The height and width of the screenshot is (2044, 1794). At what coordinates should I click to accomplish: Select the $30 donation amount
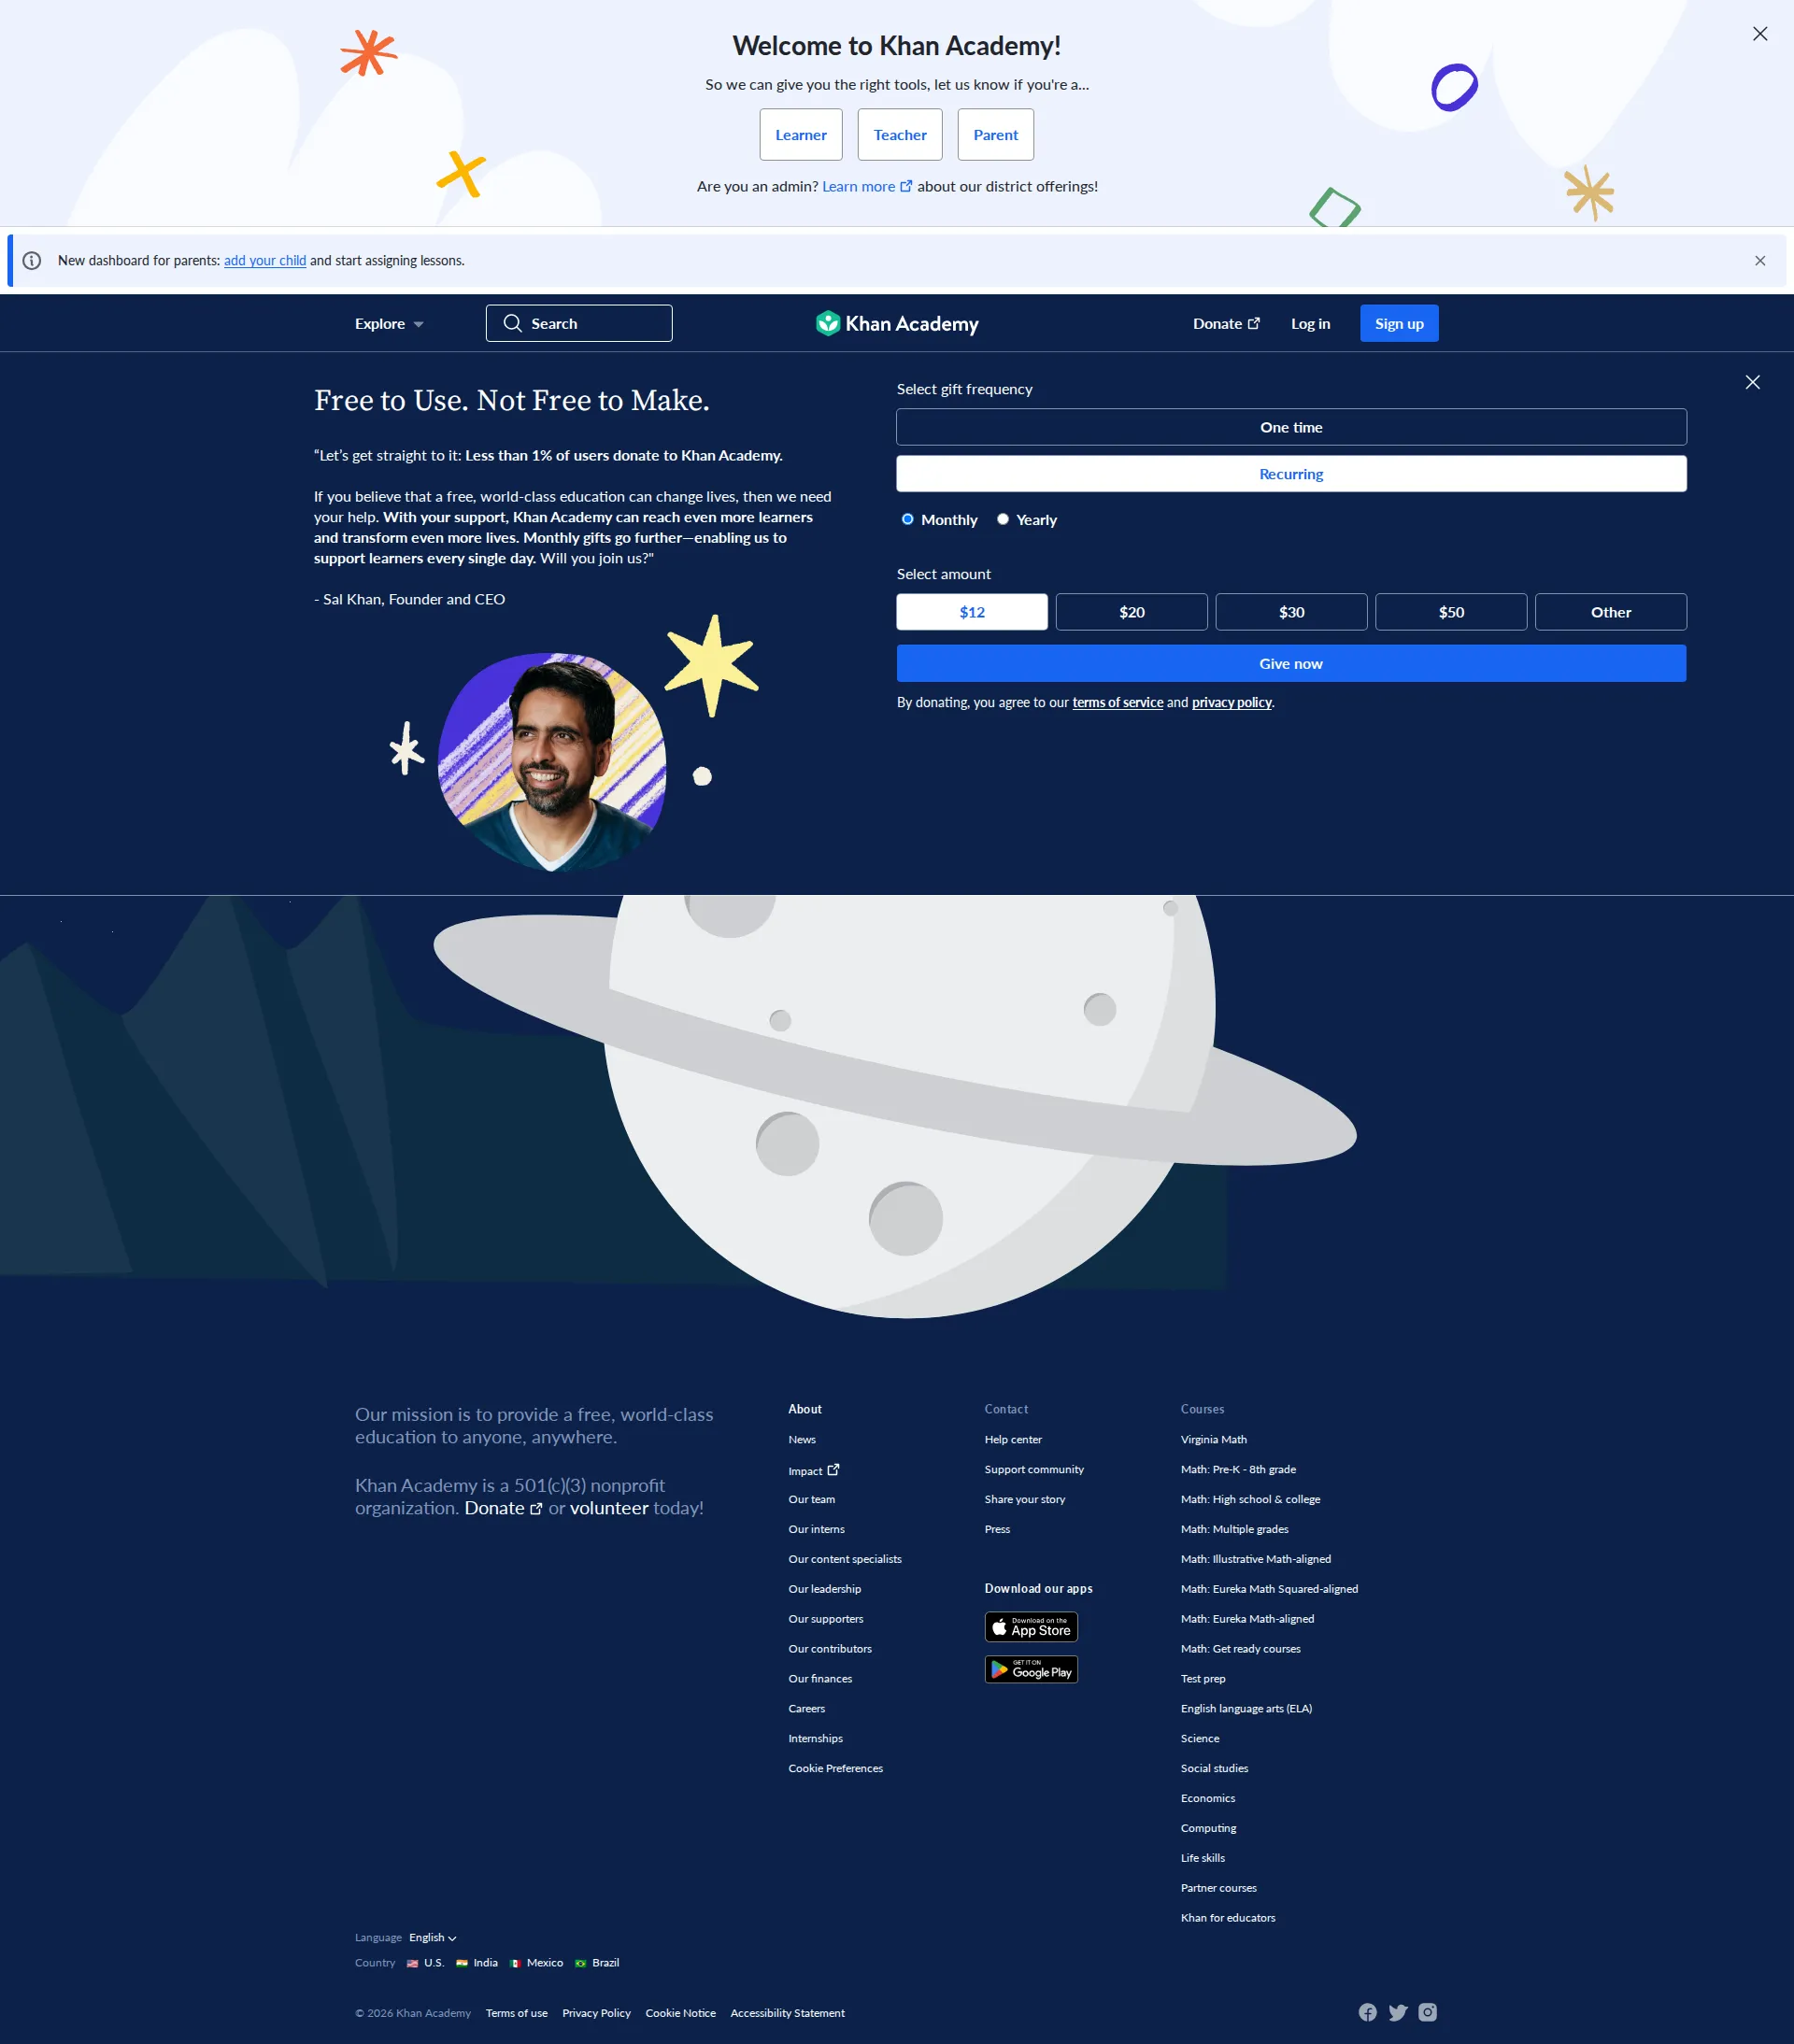click(1291, 612)
